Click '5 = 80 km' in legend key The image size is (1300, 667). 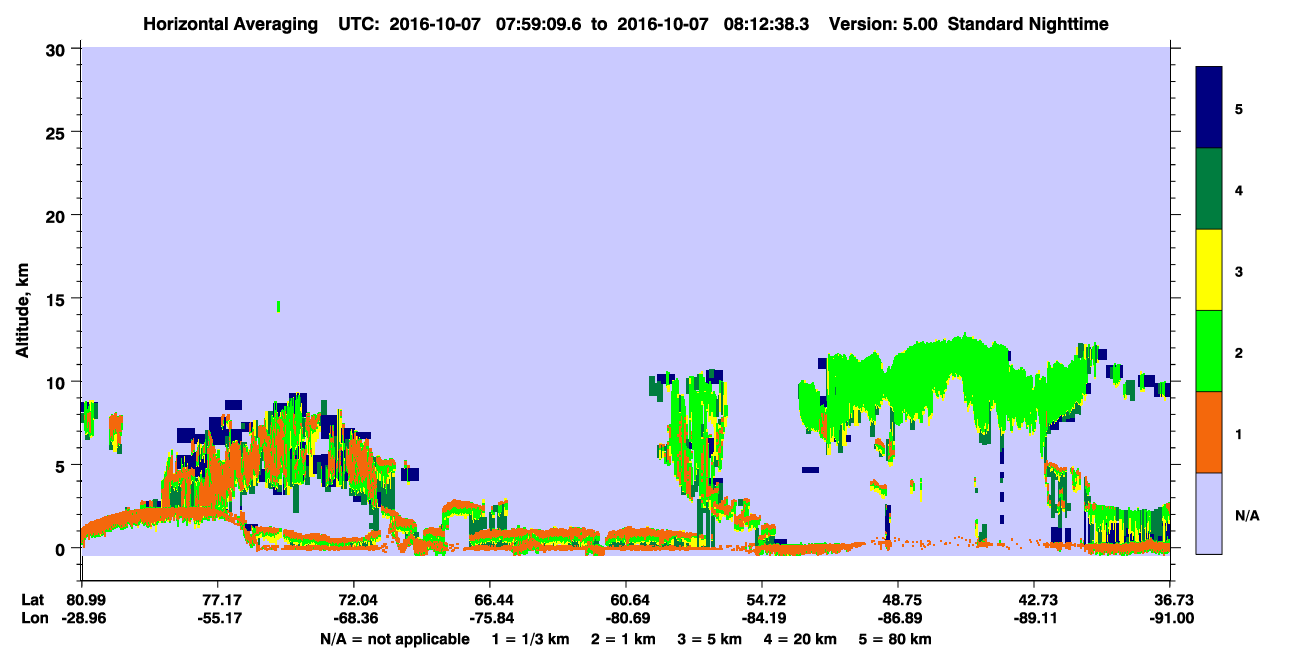[895, 639]
